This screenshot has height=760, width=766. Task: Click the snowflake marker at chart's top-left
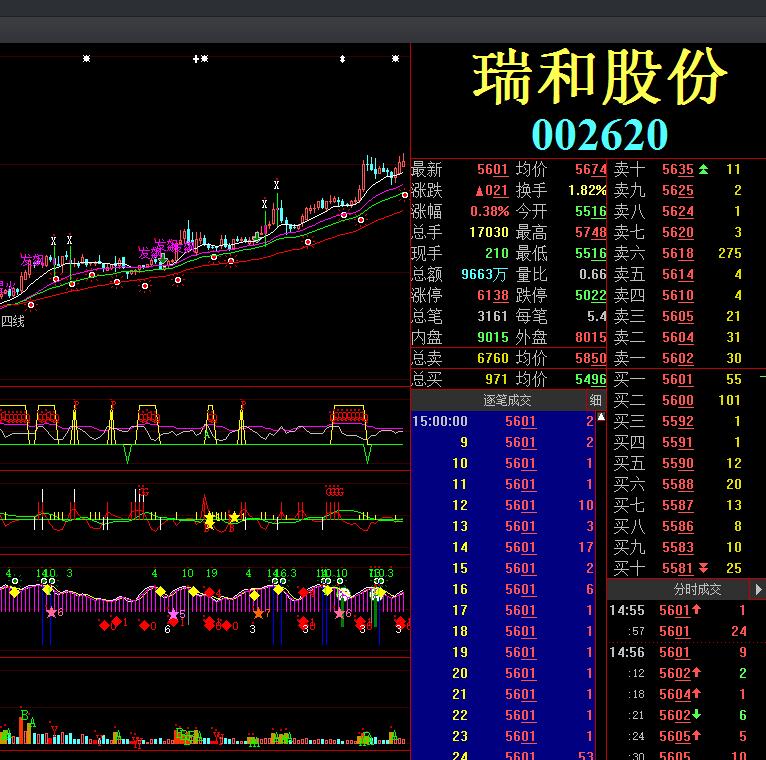coord(86,59)
